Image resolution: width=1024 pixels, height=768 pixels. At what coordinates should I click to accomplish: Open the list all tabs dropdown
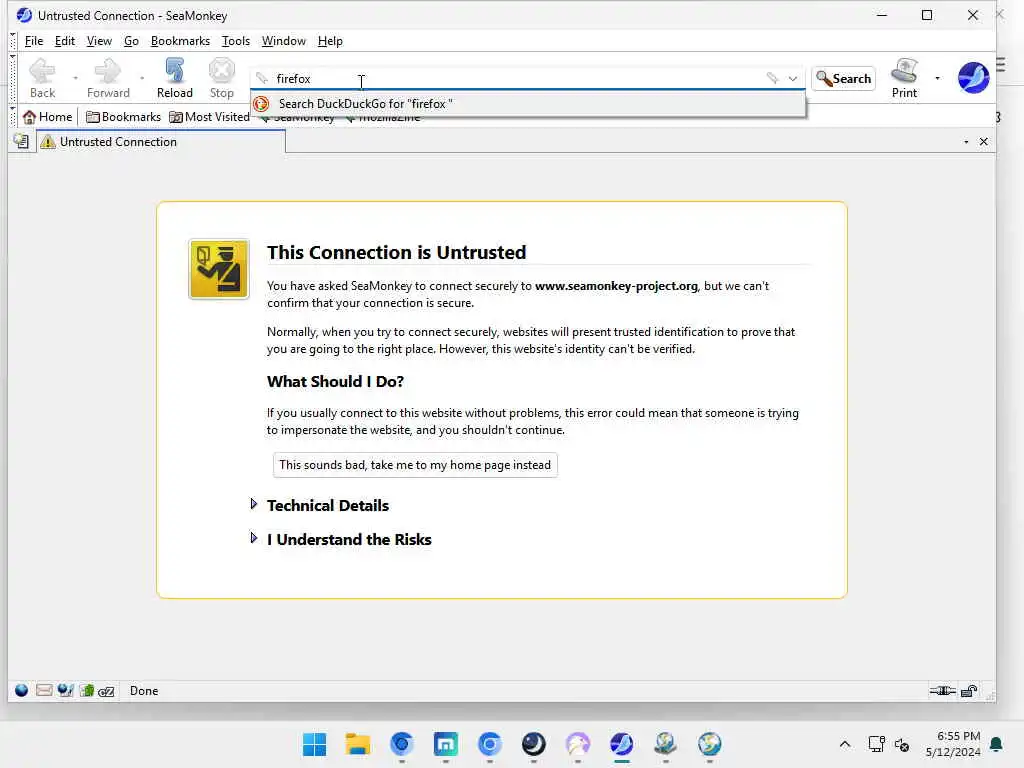[966, 142]
